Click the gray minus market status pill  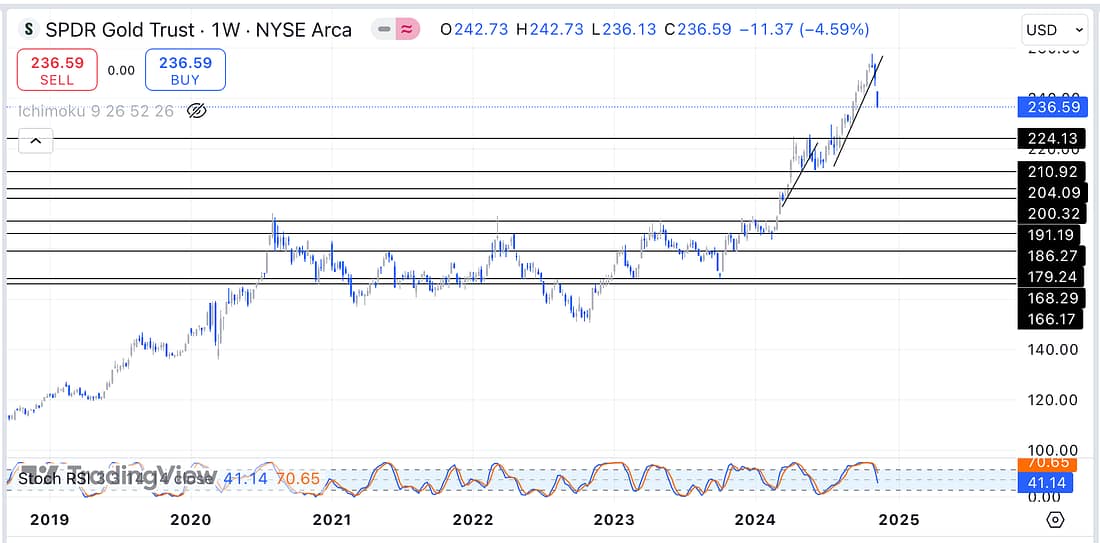[384, 30]
